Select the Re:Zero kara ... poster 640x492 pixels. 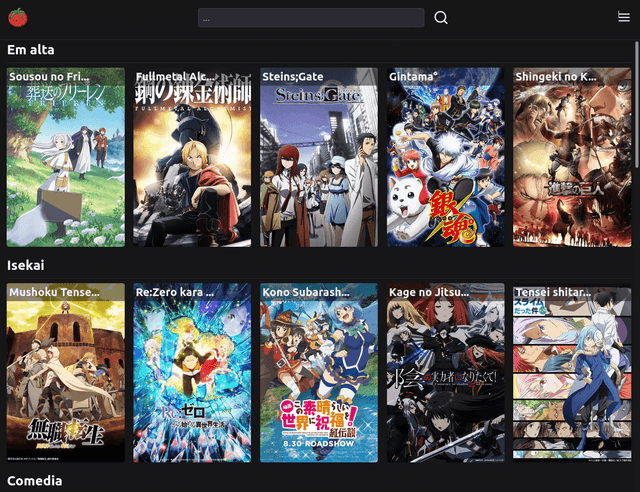[x=192, y=373]
